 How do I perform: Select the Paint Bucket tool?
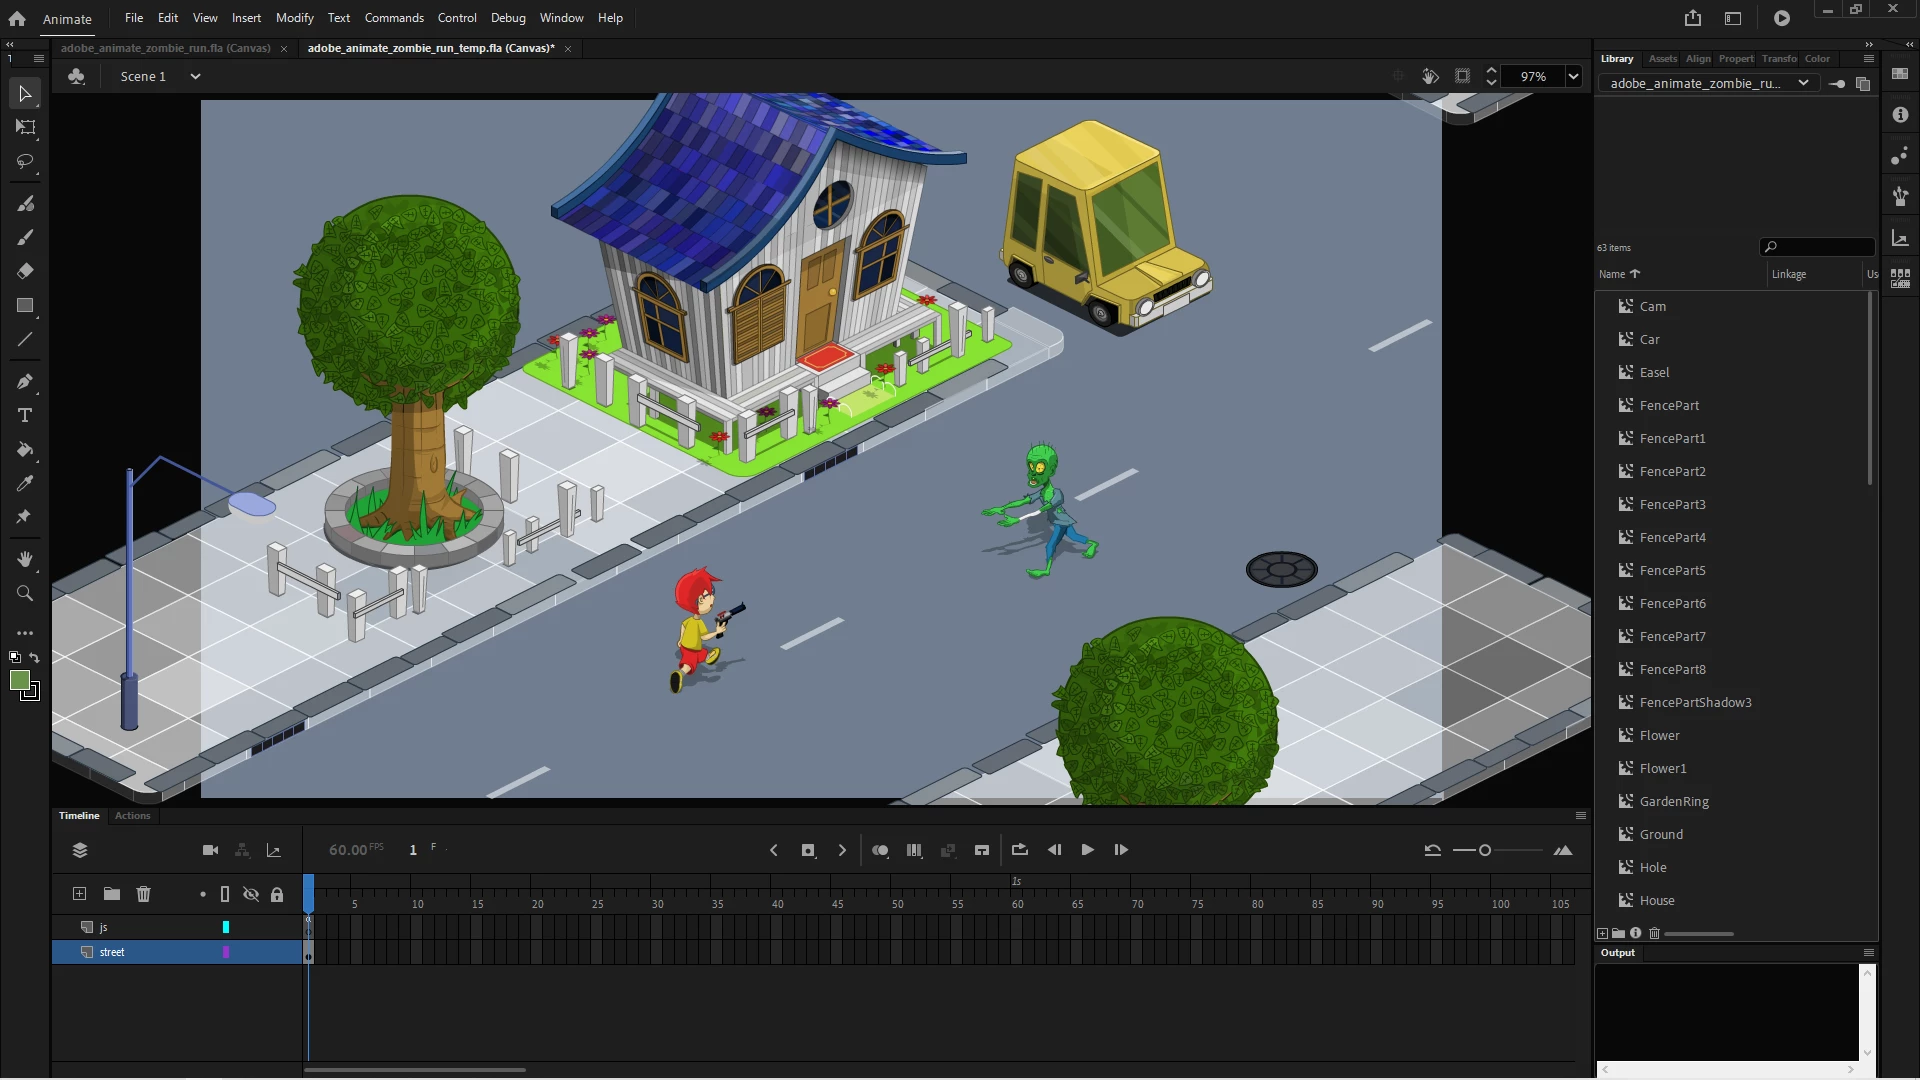point(25,450)
